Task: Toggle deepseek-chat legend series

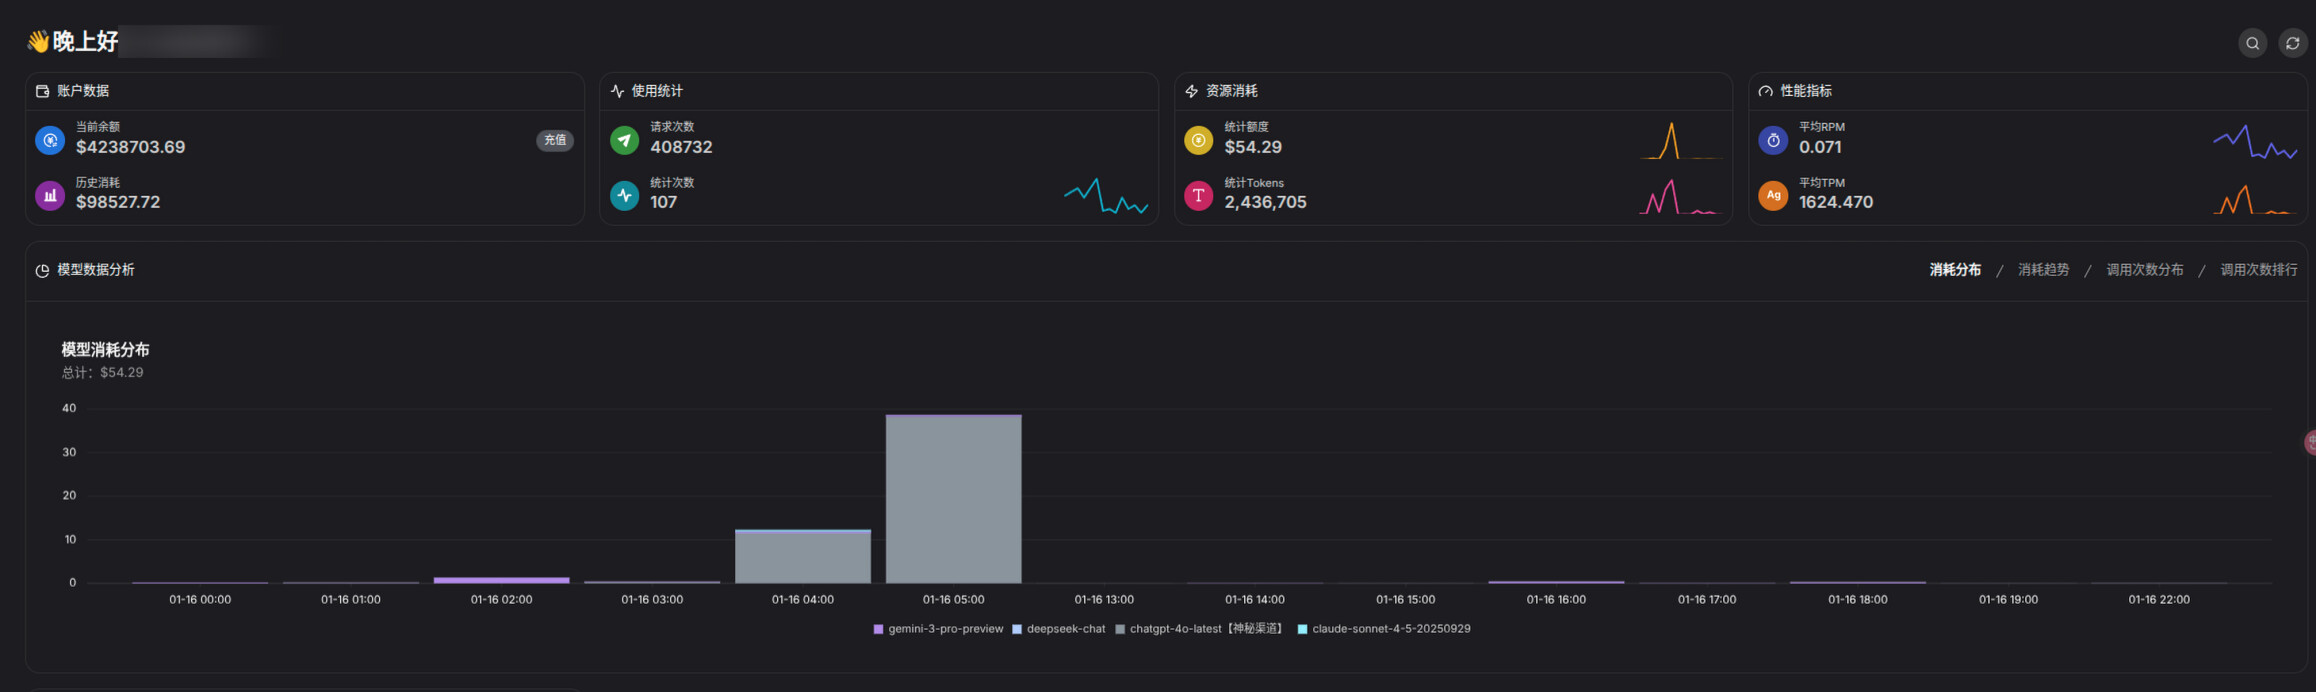Action: [x=1059, y=629]
